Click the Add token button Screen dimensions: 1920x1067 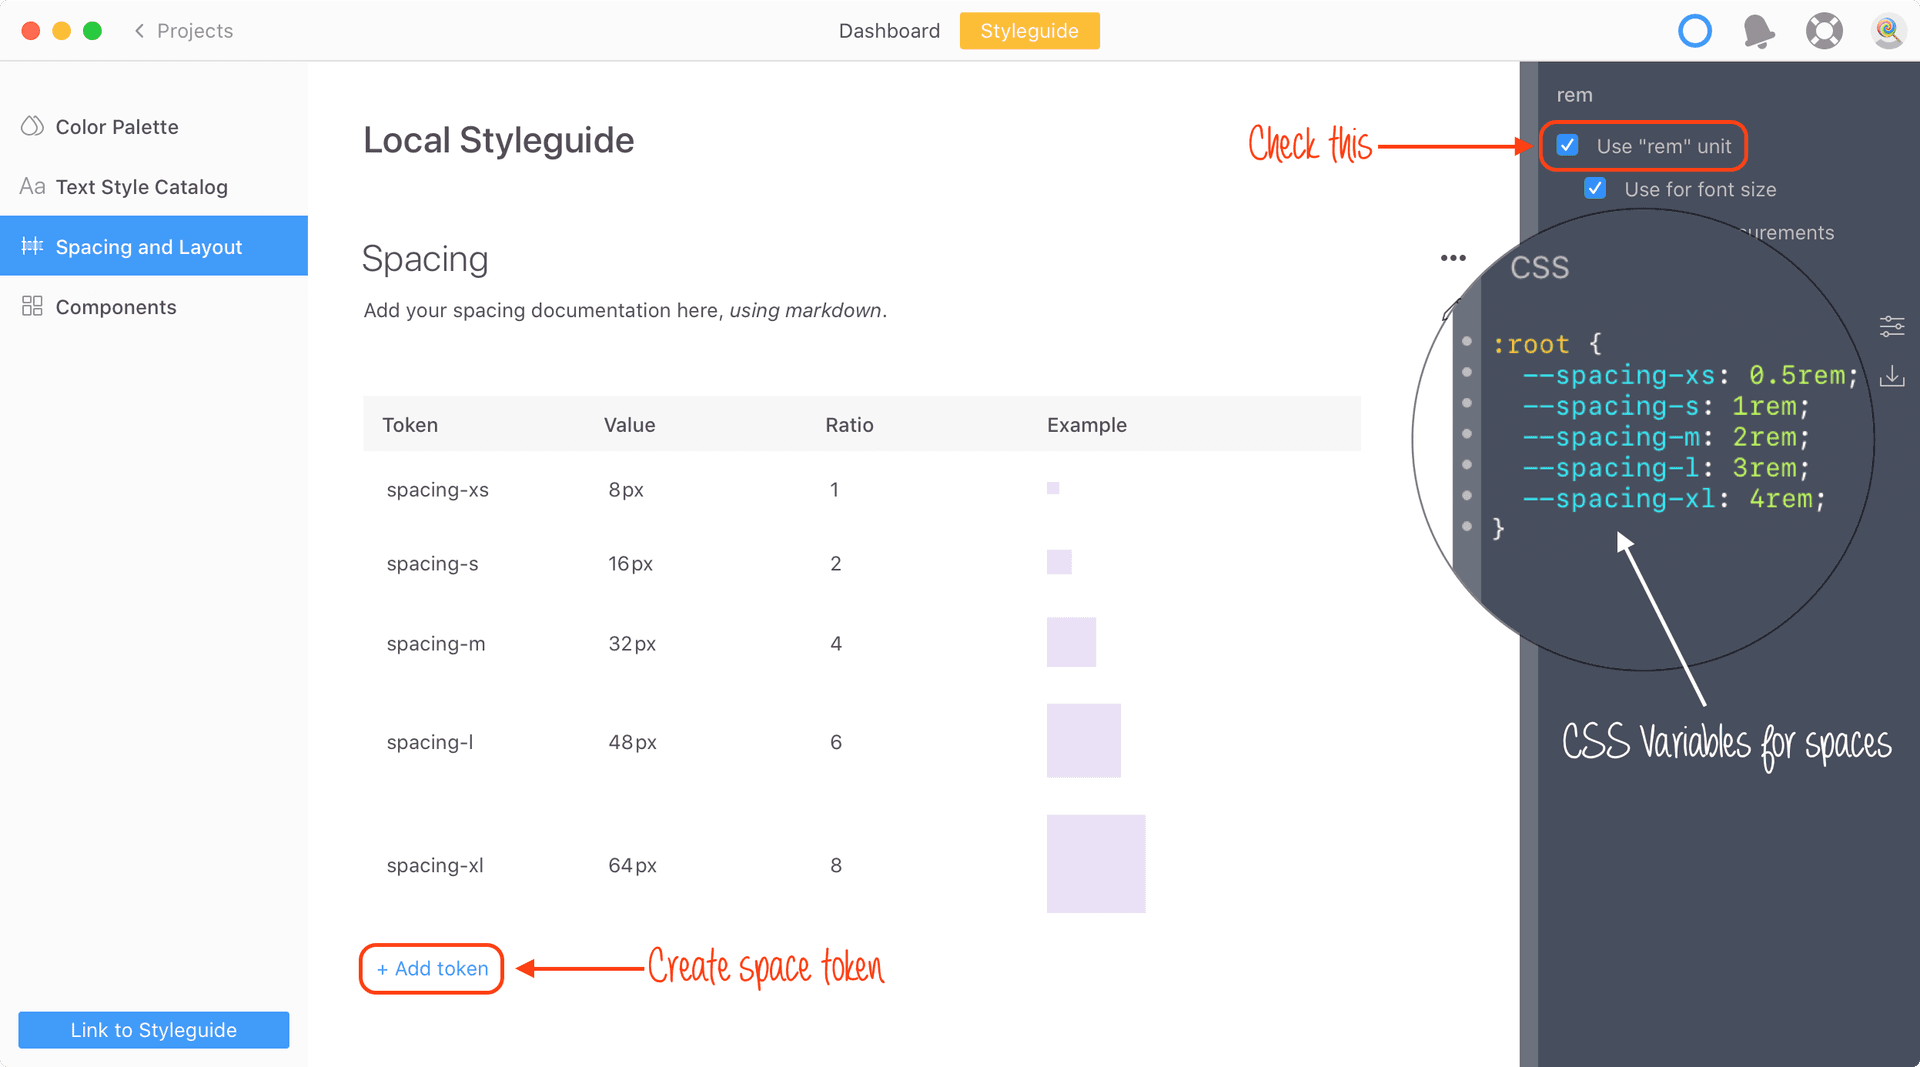click(432, 969)
